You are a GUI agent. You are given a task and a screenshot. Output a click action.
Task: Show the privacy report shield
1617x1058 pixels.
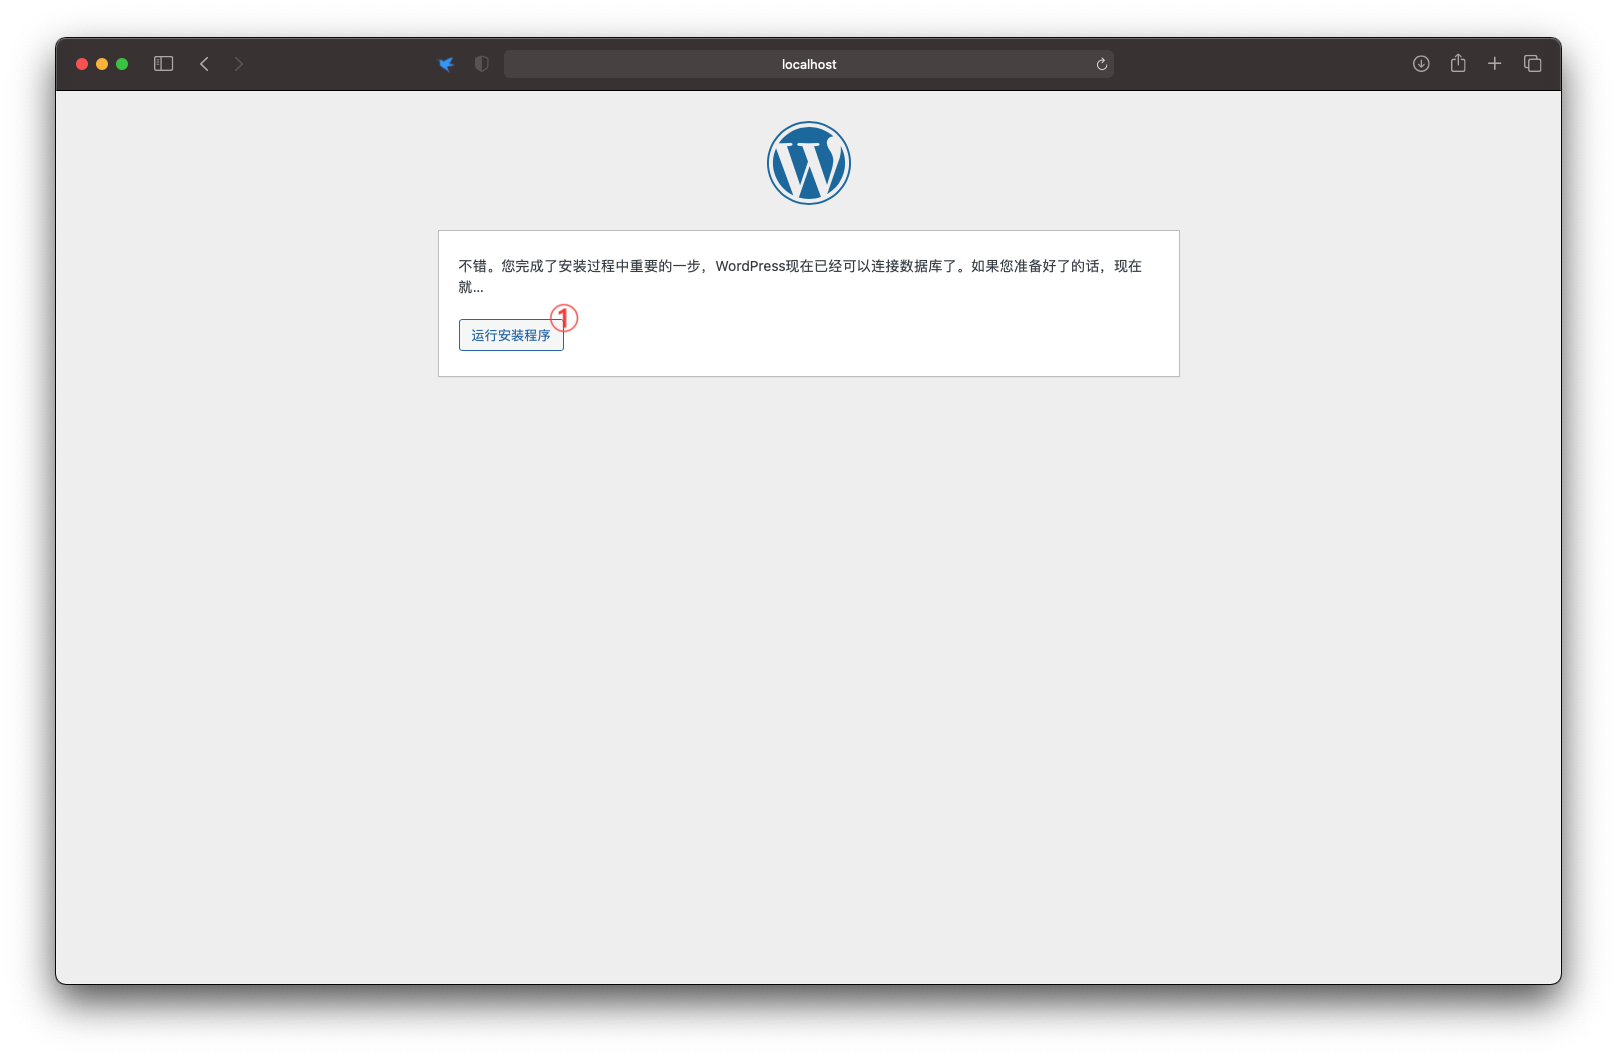point(482,64)
